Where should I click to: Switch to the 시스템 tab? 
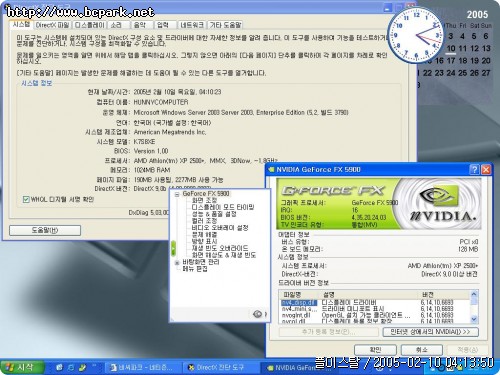(21, 24)
